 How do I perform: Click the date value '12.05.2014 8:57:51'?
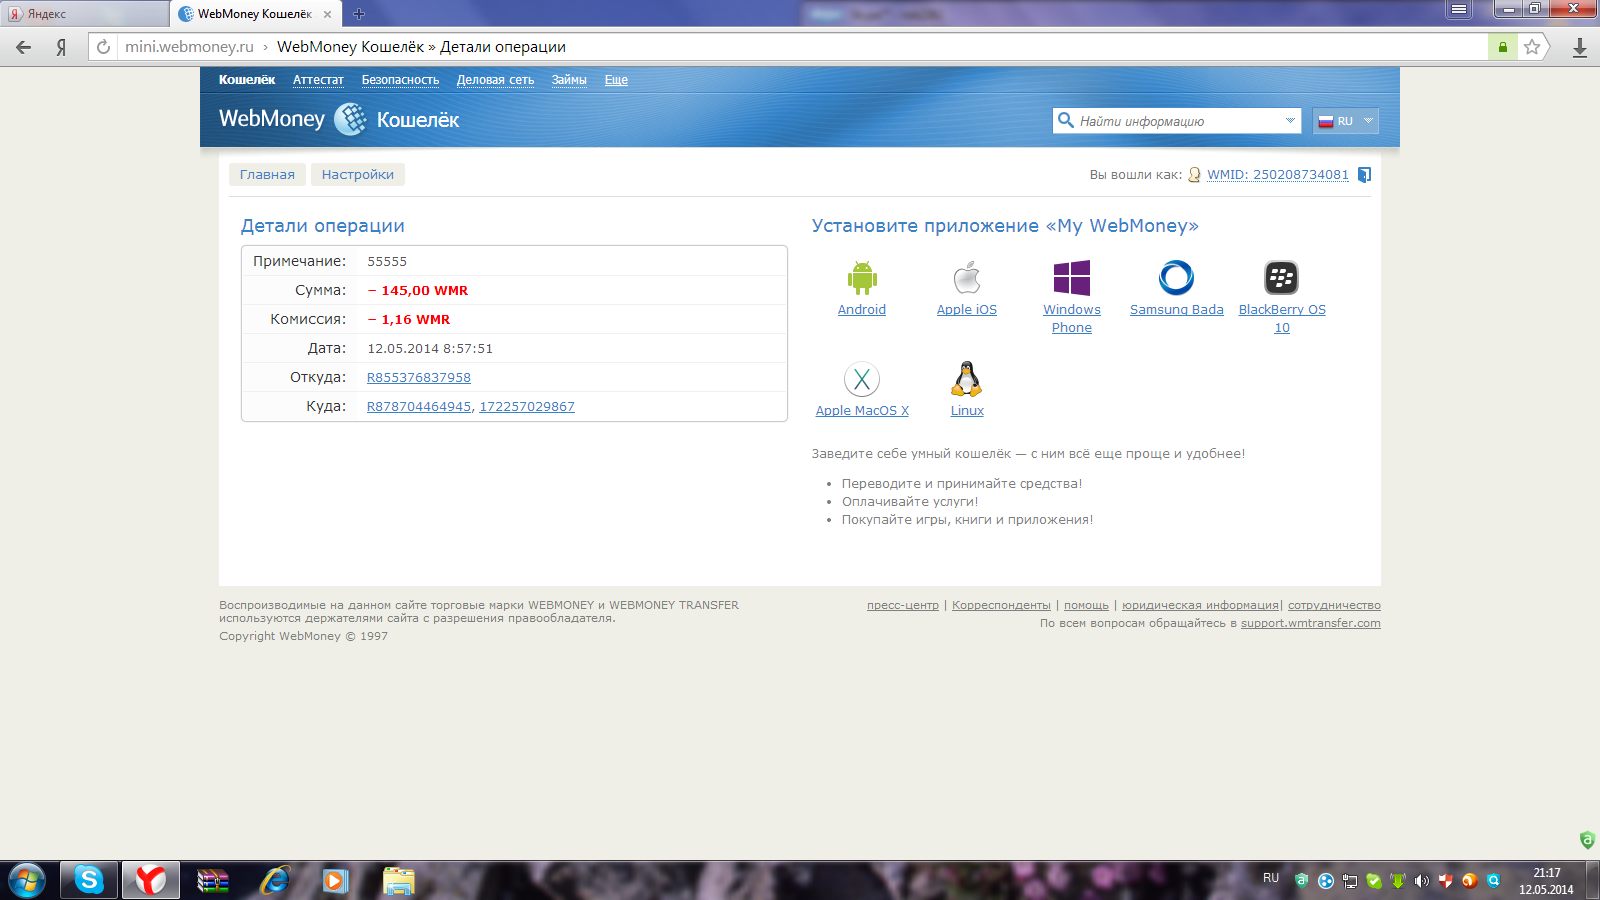point(430,349)
